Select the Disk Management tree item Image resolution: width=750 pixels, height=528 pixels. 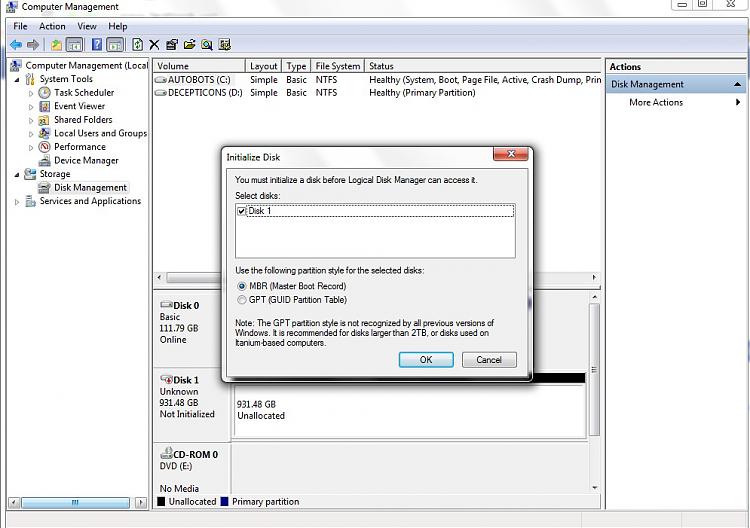(x=90, y=187)
